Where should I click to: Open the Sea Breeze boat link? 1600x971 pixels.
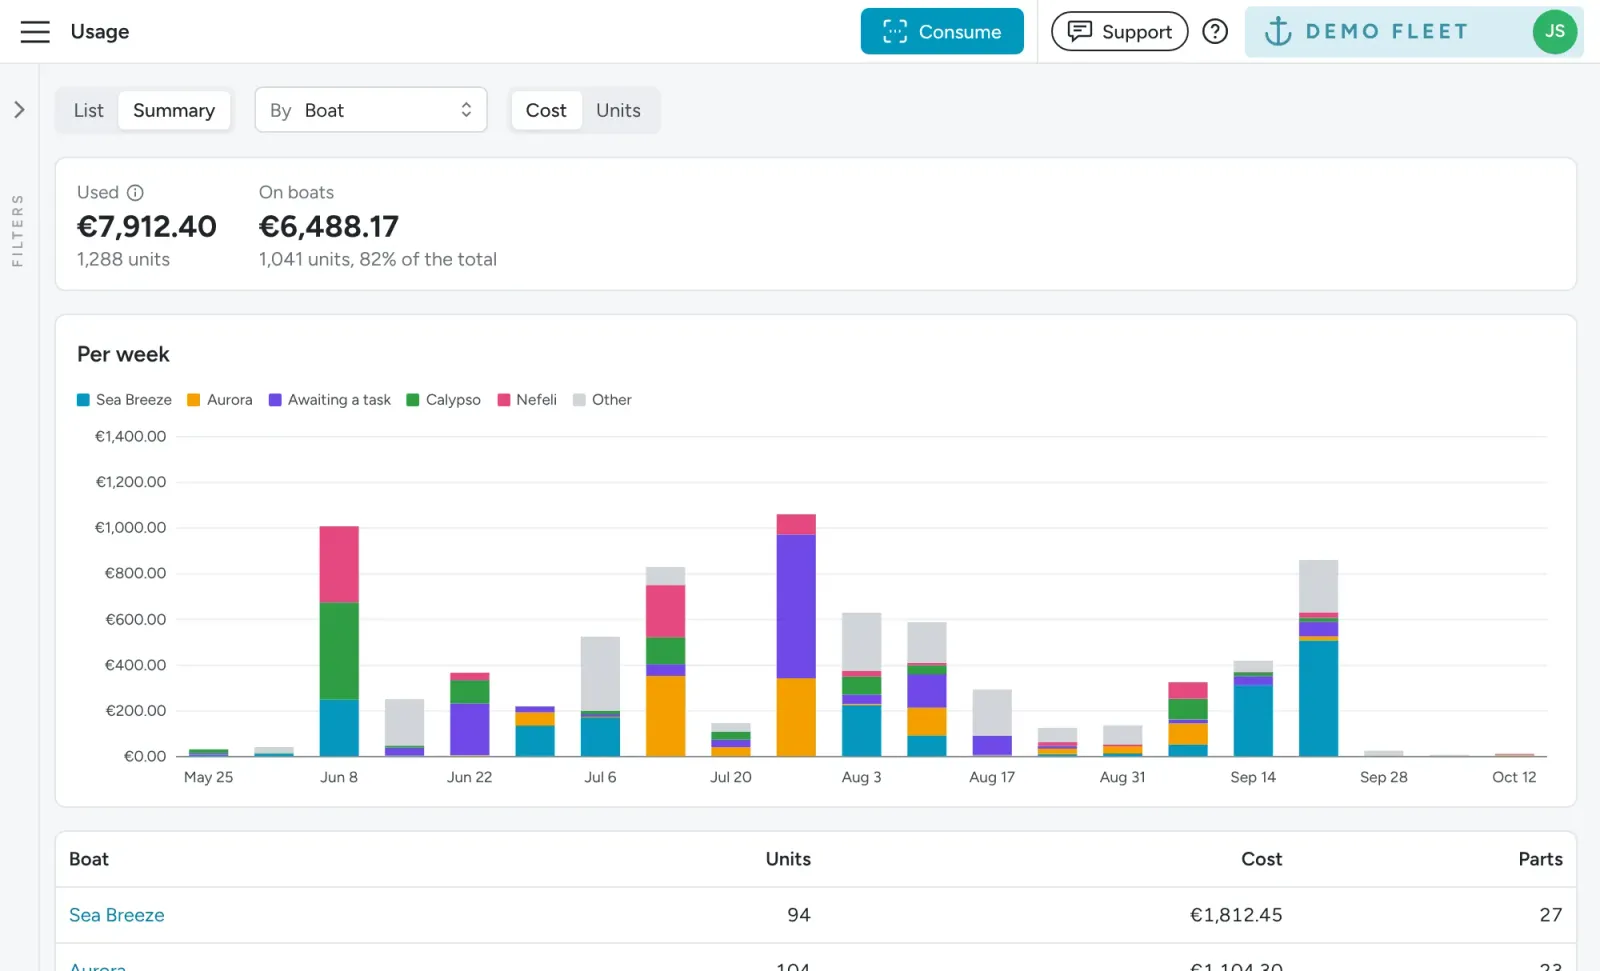116,915
